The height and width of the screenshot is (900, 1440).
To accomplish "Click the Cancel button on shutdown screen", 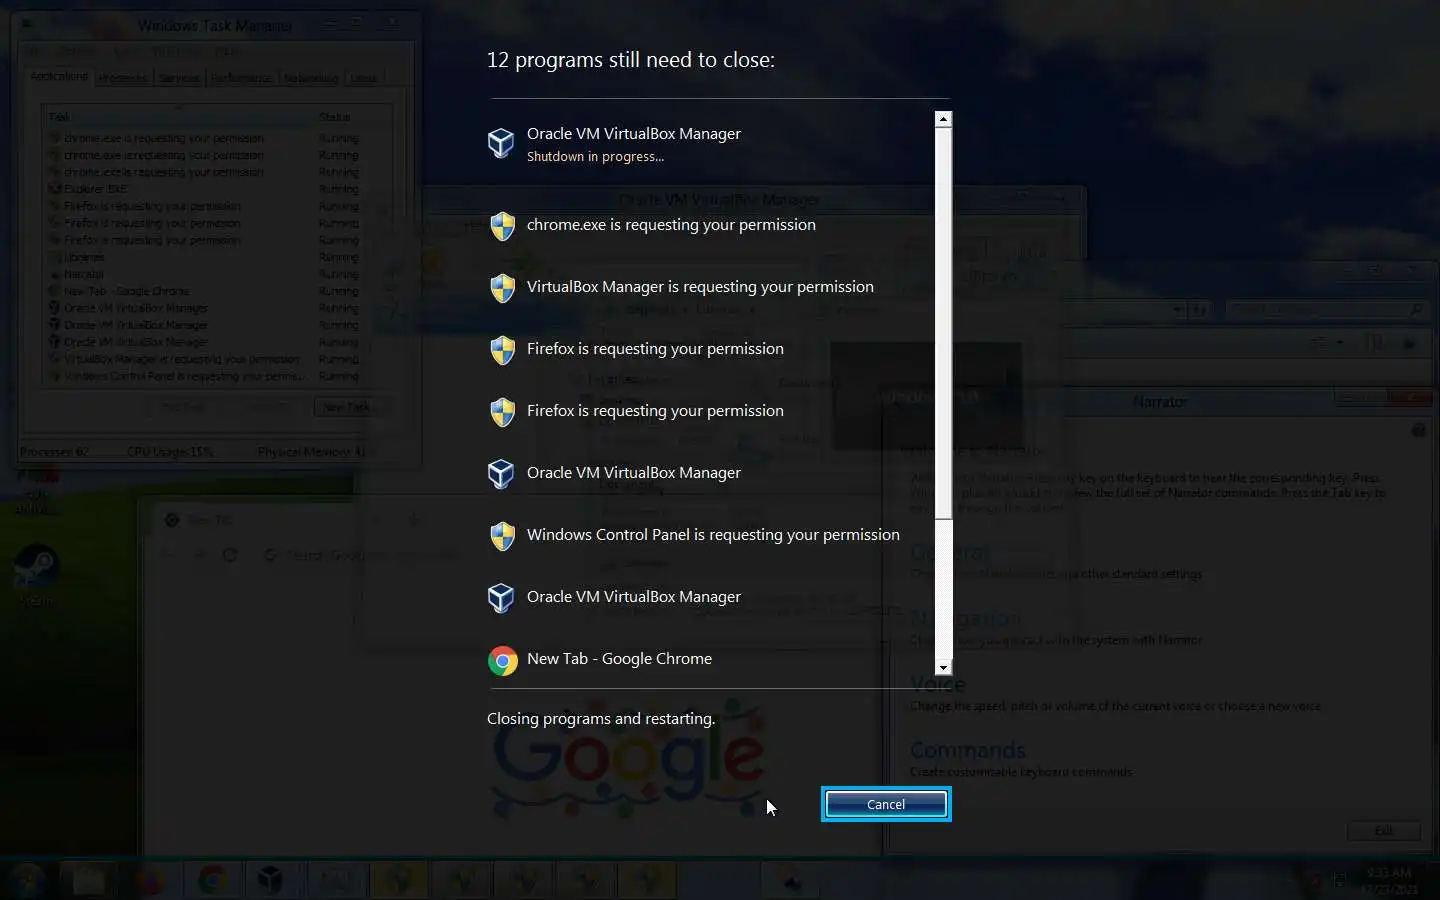I will point(886,804).
